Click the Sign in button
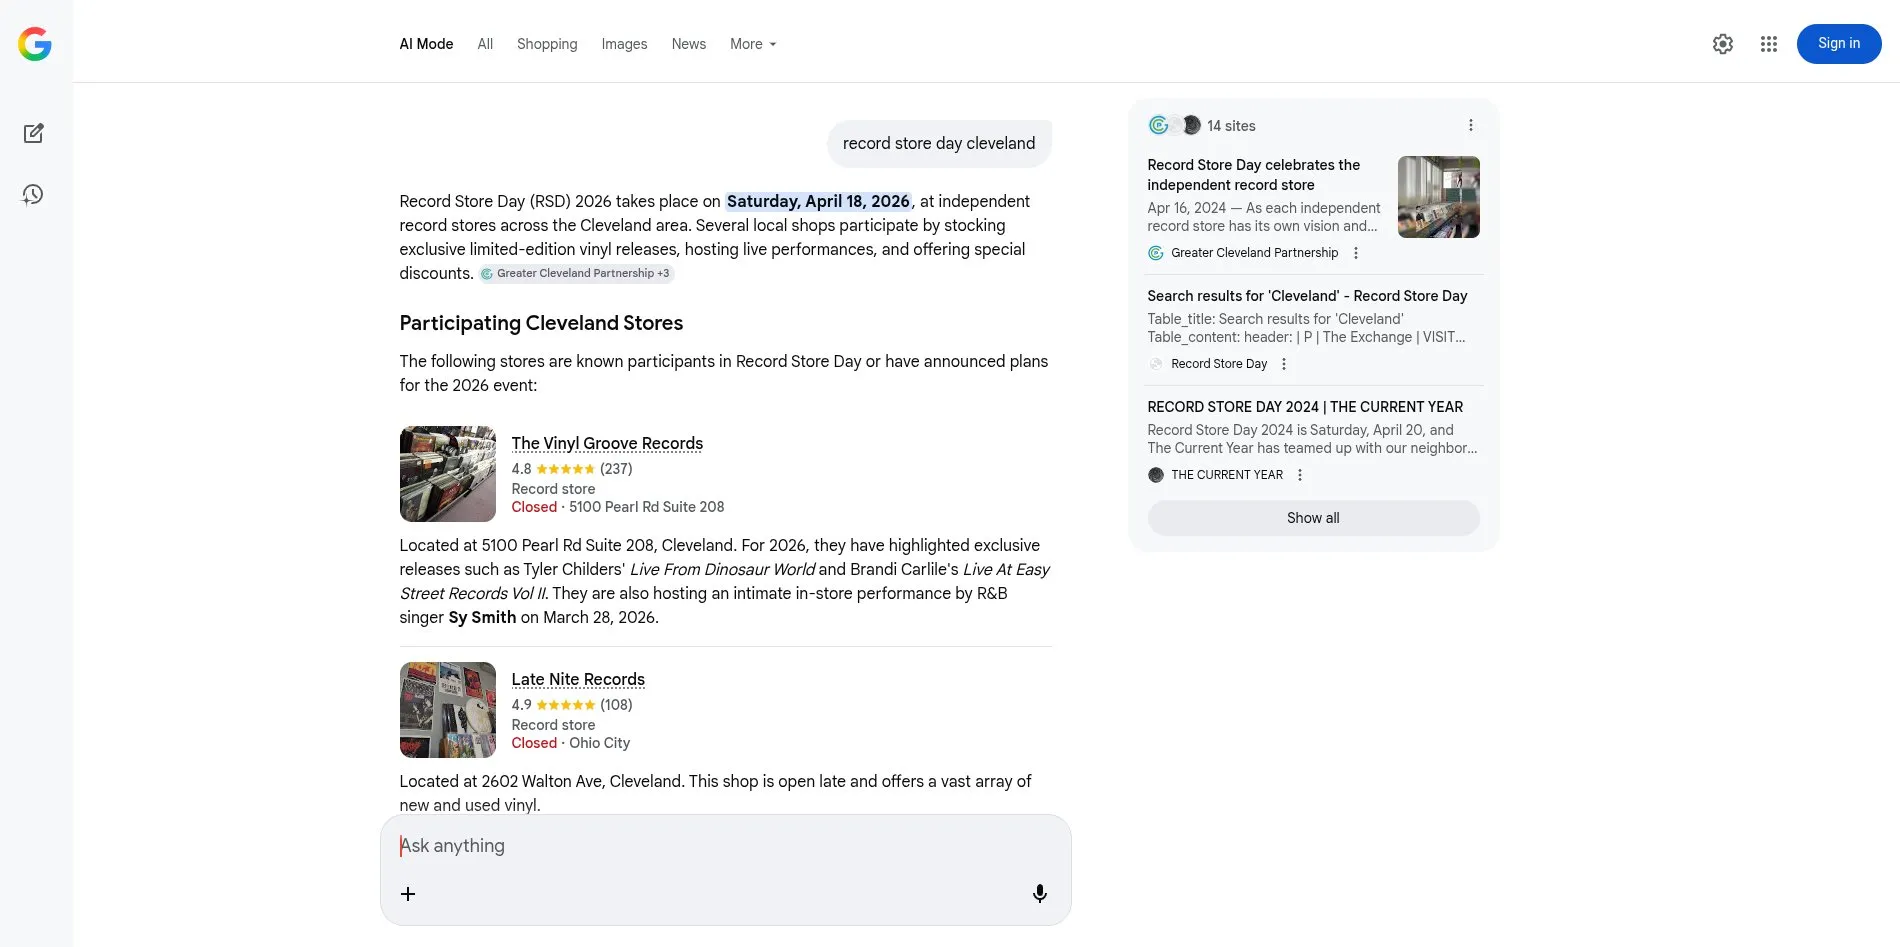The height and width of the screenshot is (947, 1900). 1838,43
